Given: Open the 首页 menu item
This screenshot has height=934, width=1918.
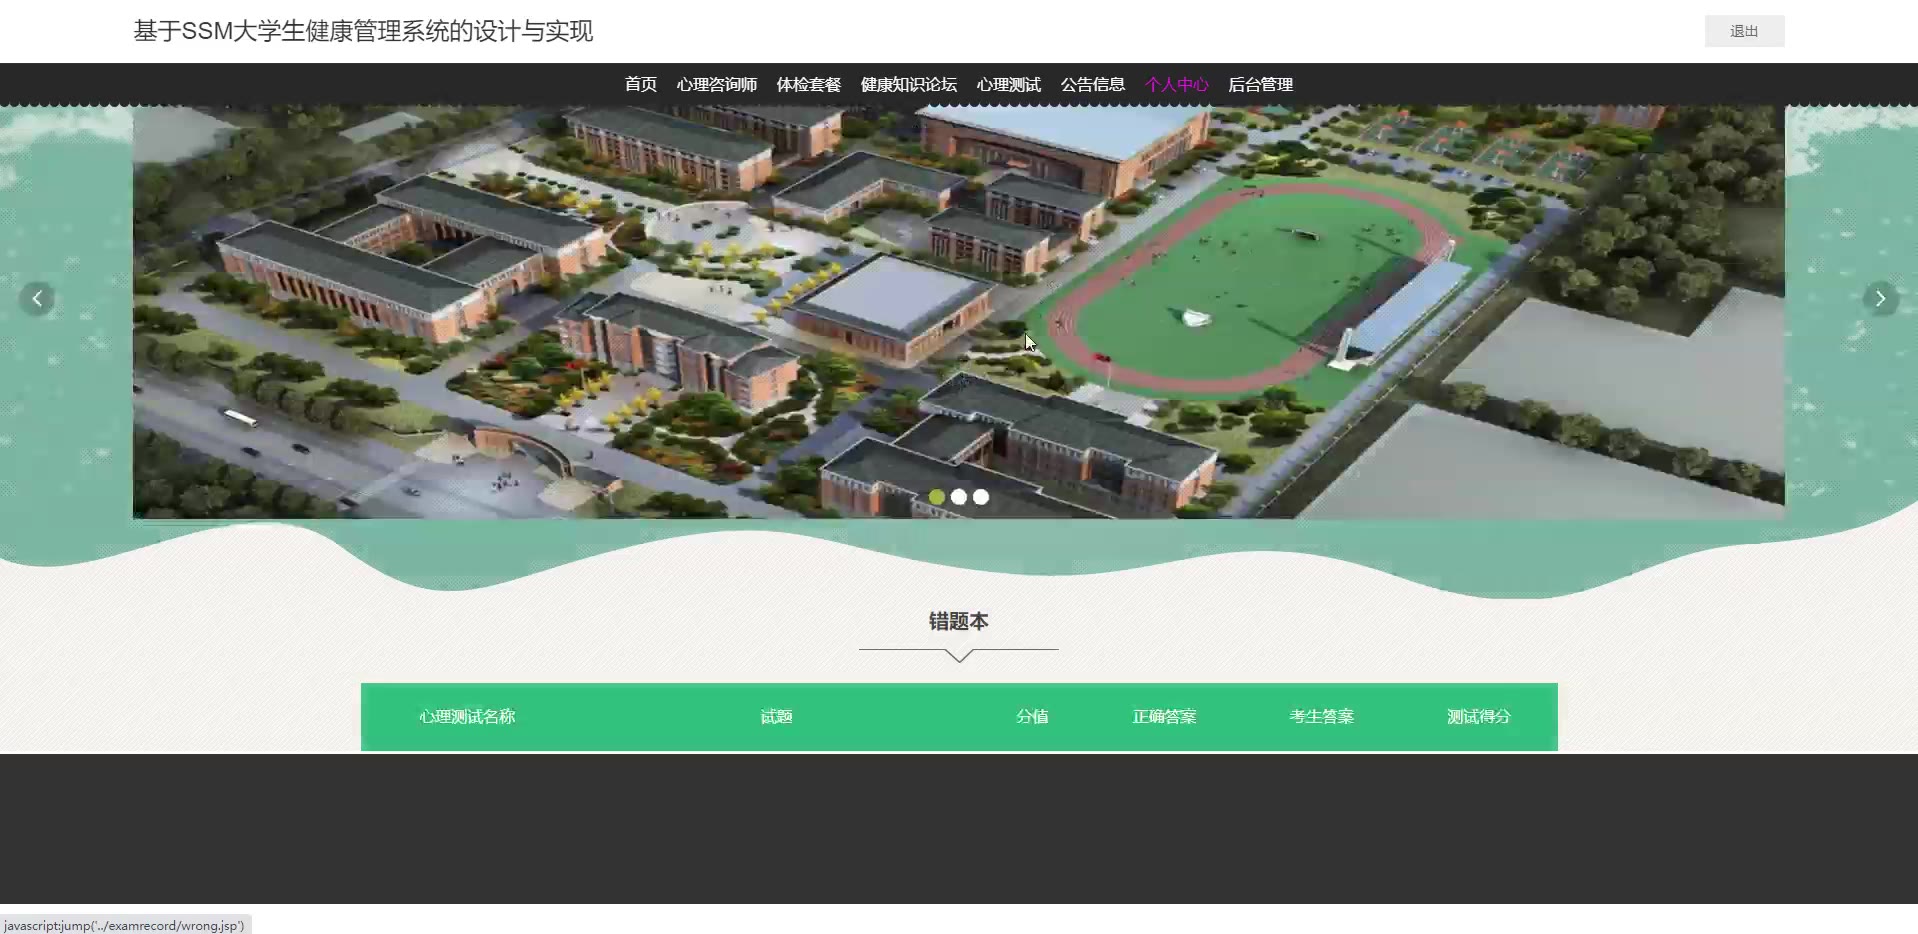Looking at the screenshot, I should point(641,85).
